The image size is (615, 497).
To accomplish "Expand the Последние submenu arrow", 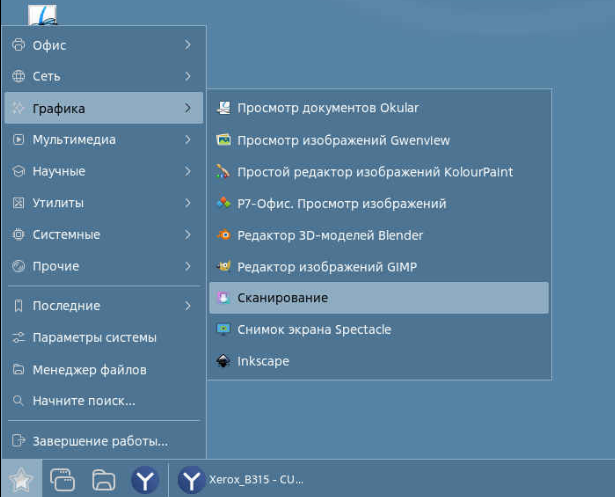I will 188,306.
